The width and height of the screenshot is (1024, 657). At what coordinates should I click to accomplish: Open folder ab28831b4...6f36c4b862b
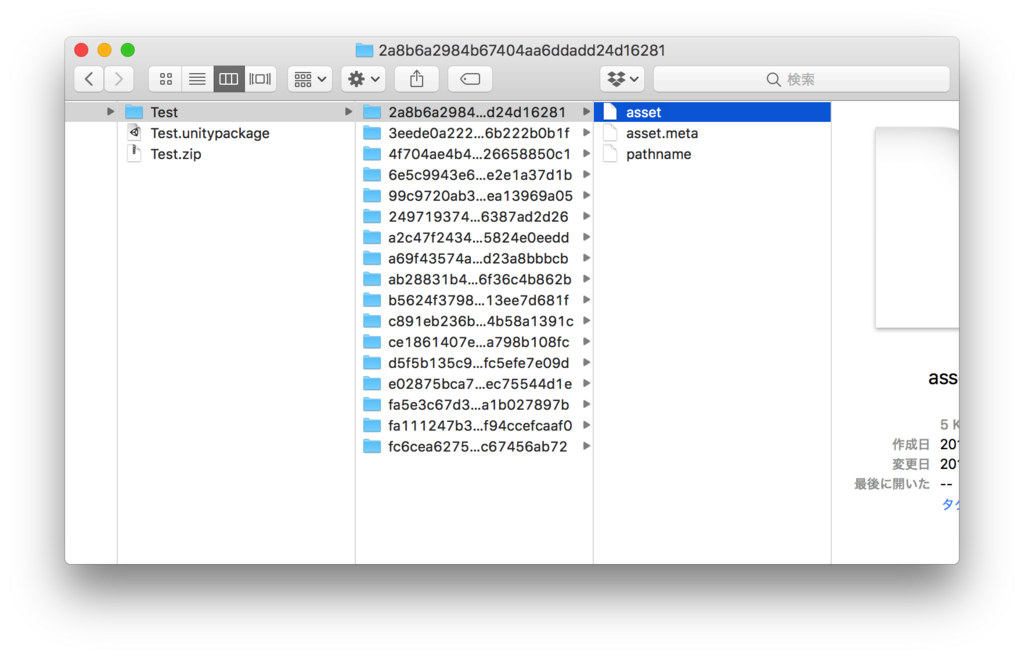pos(475,280)
